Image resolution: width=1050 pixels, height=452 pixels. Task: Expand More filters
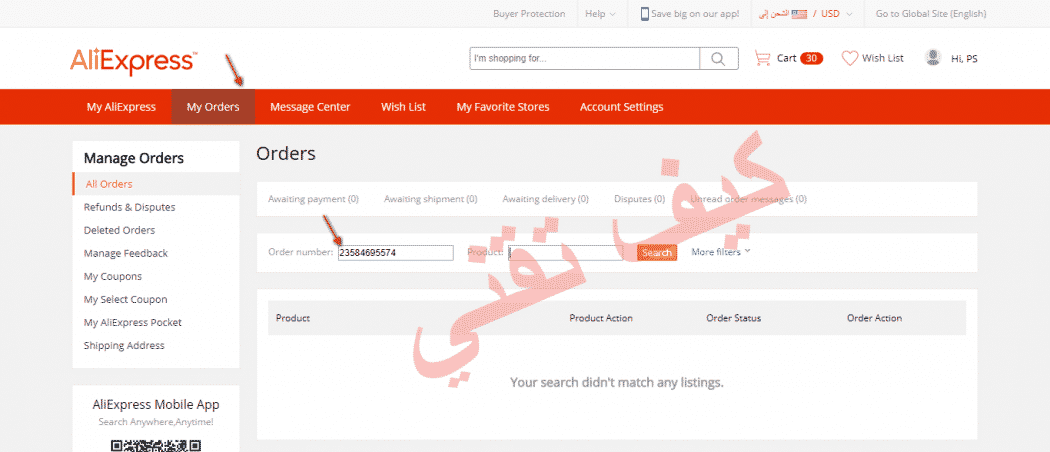[721, 252]
